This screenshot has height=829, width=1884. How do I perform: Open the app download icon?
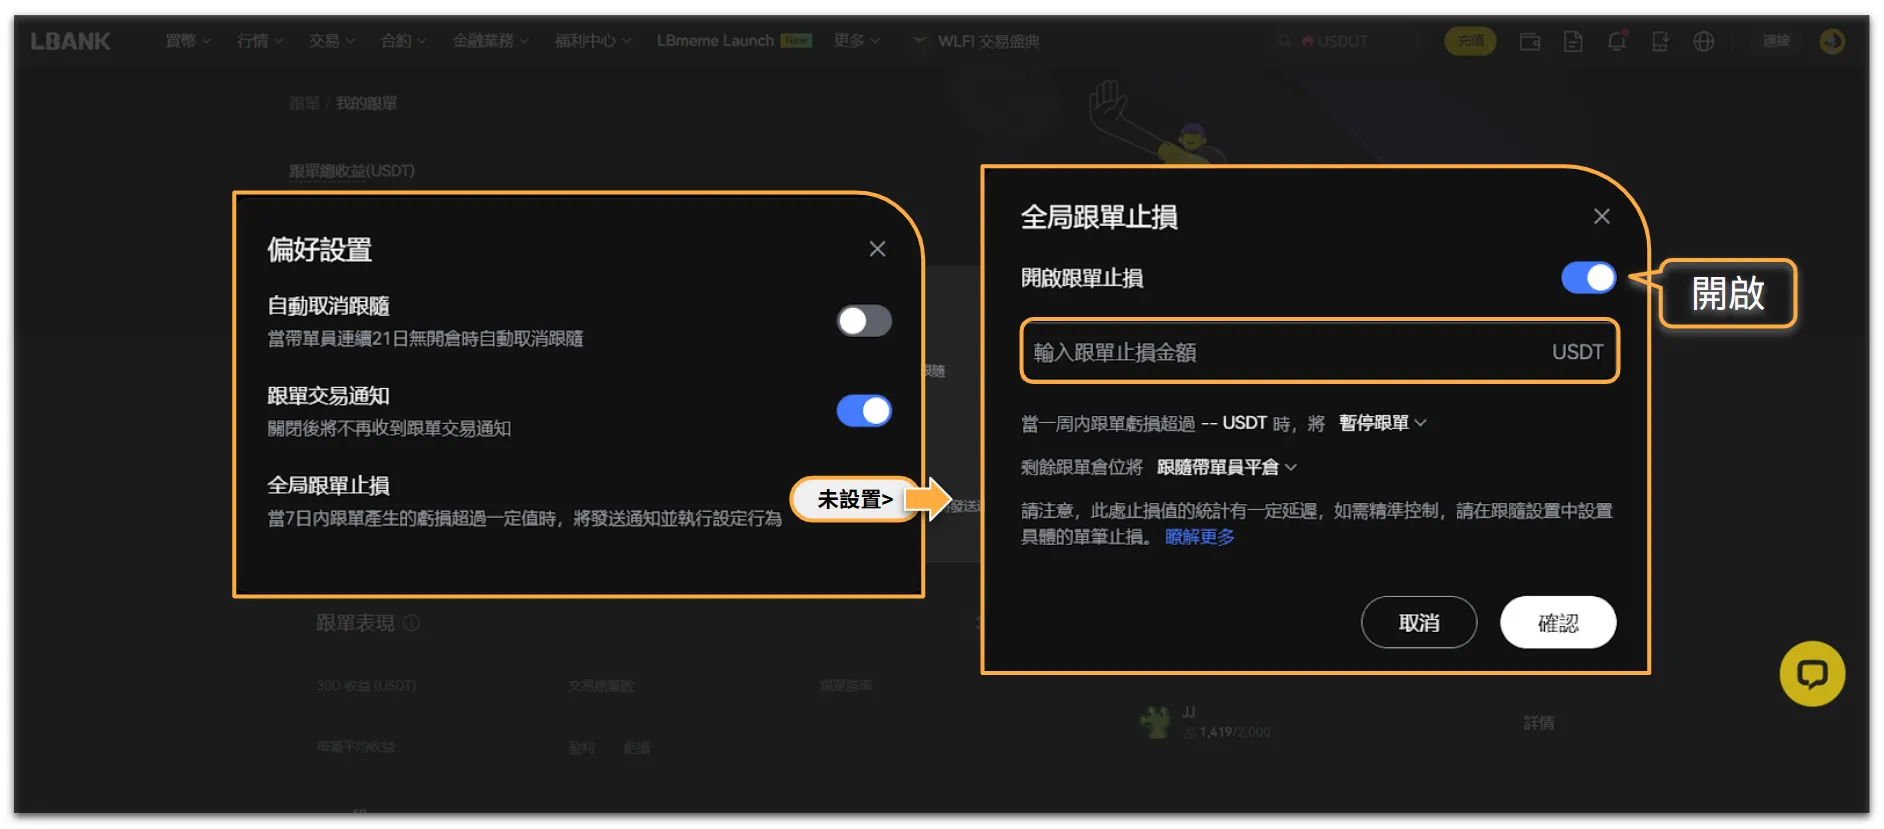[1660, 41]
